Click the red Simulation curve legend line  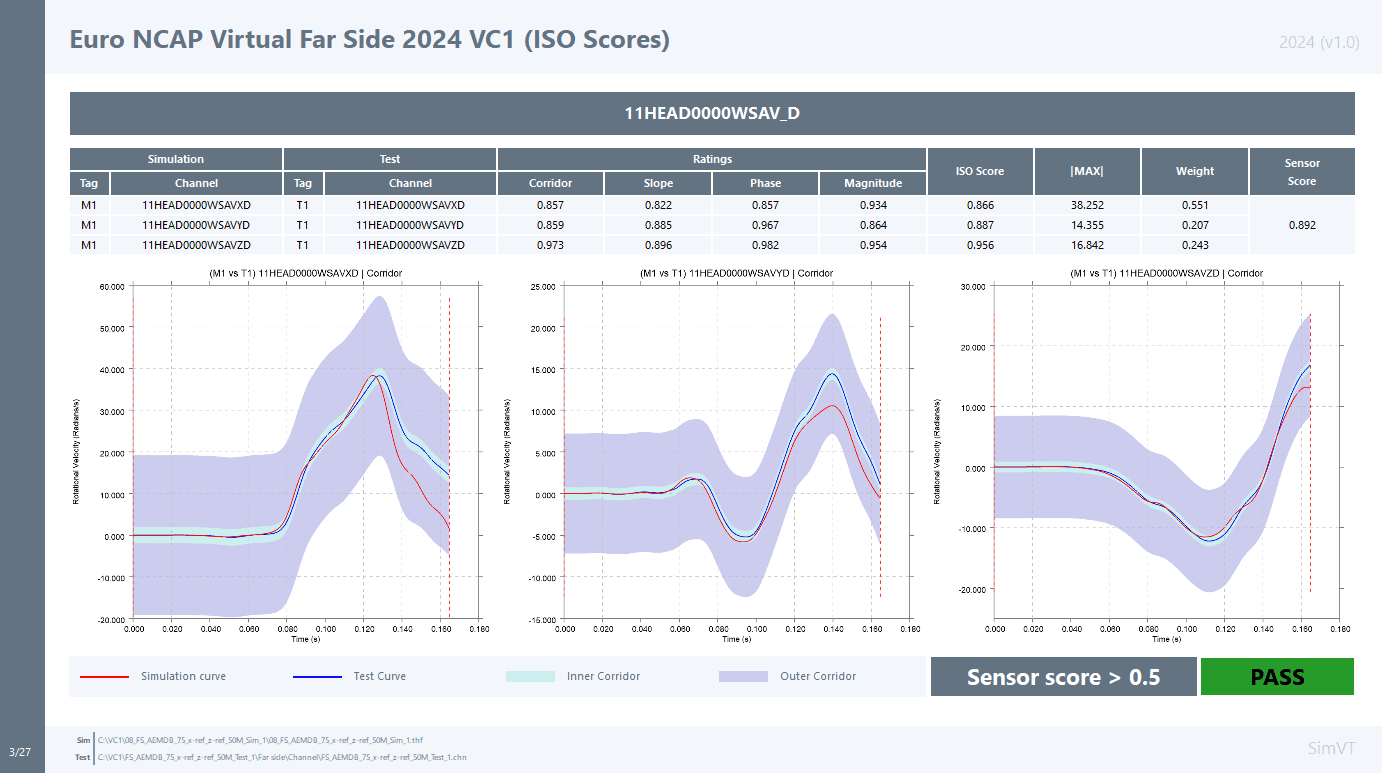[105, 677]
